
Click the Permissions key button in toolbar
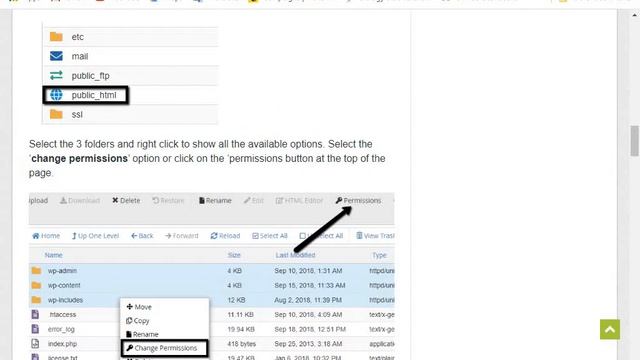(358, 200)
